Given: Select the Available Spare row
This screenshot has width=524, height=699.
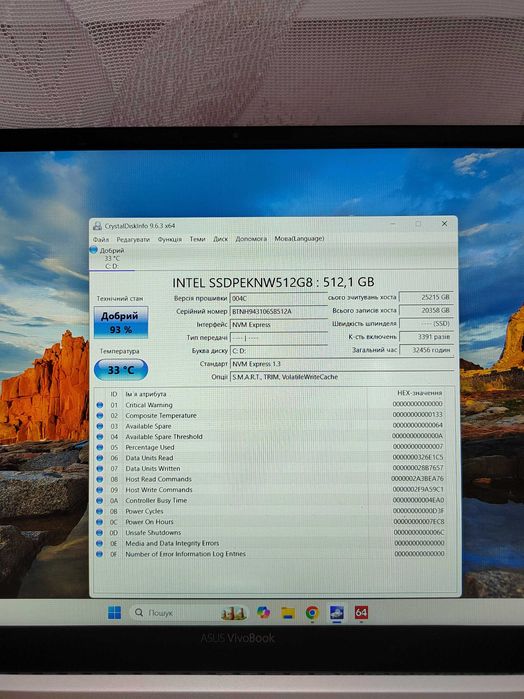Looking at the screenshot, I should [x=272, y=426].
